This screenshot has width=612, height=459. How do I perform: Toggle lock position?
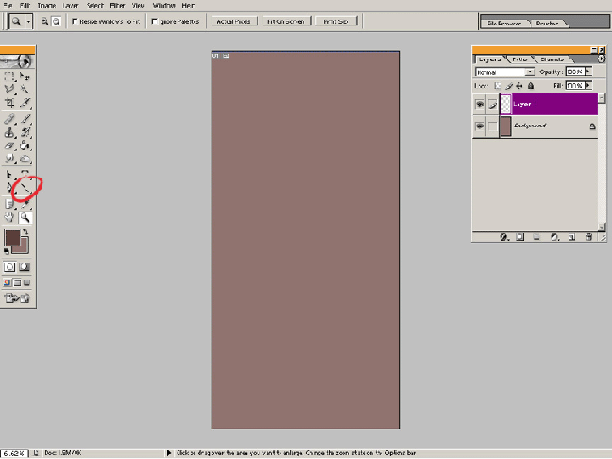tap(519, 86)
